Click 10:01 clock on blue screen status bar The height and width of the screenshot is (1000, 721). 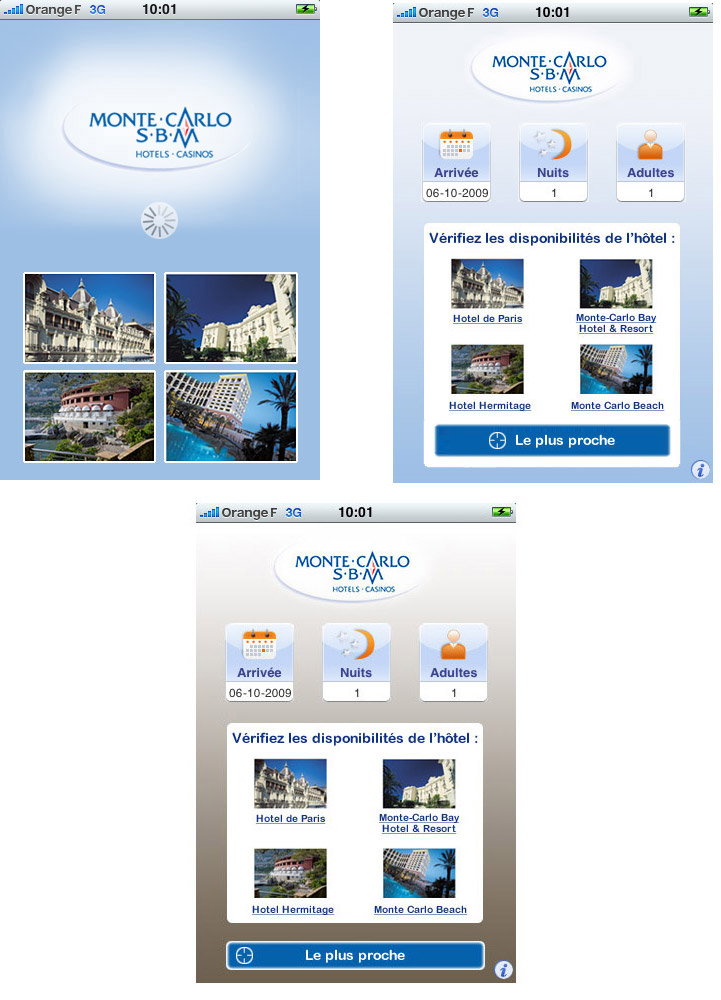[552, 12]
